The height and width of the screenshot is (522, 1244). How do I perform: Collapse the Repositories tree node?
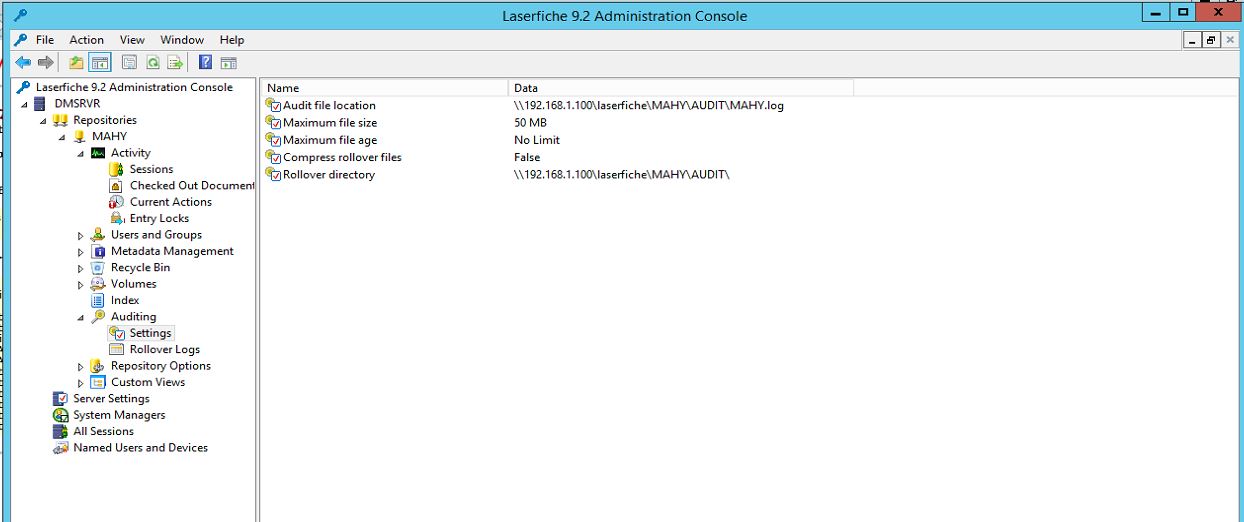[x=43, y=121]
